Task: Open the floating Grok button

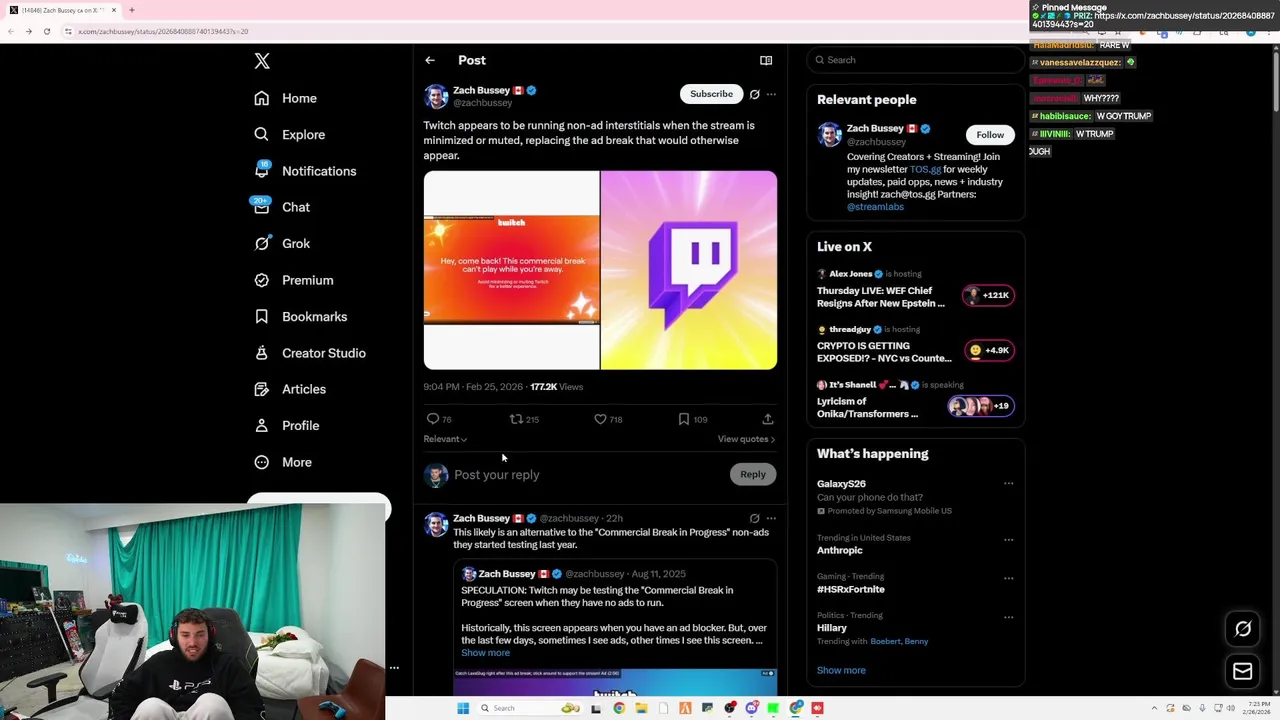Action: [1243, 629]
